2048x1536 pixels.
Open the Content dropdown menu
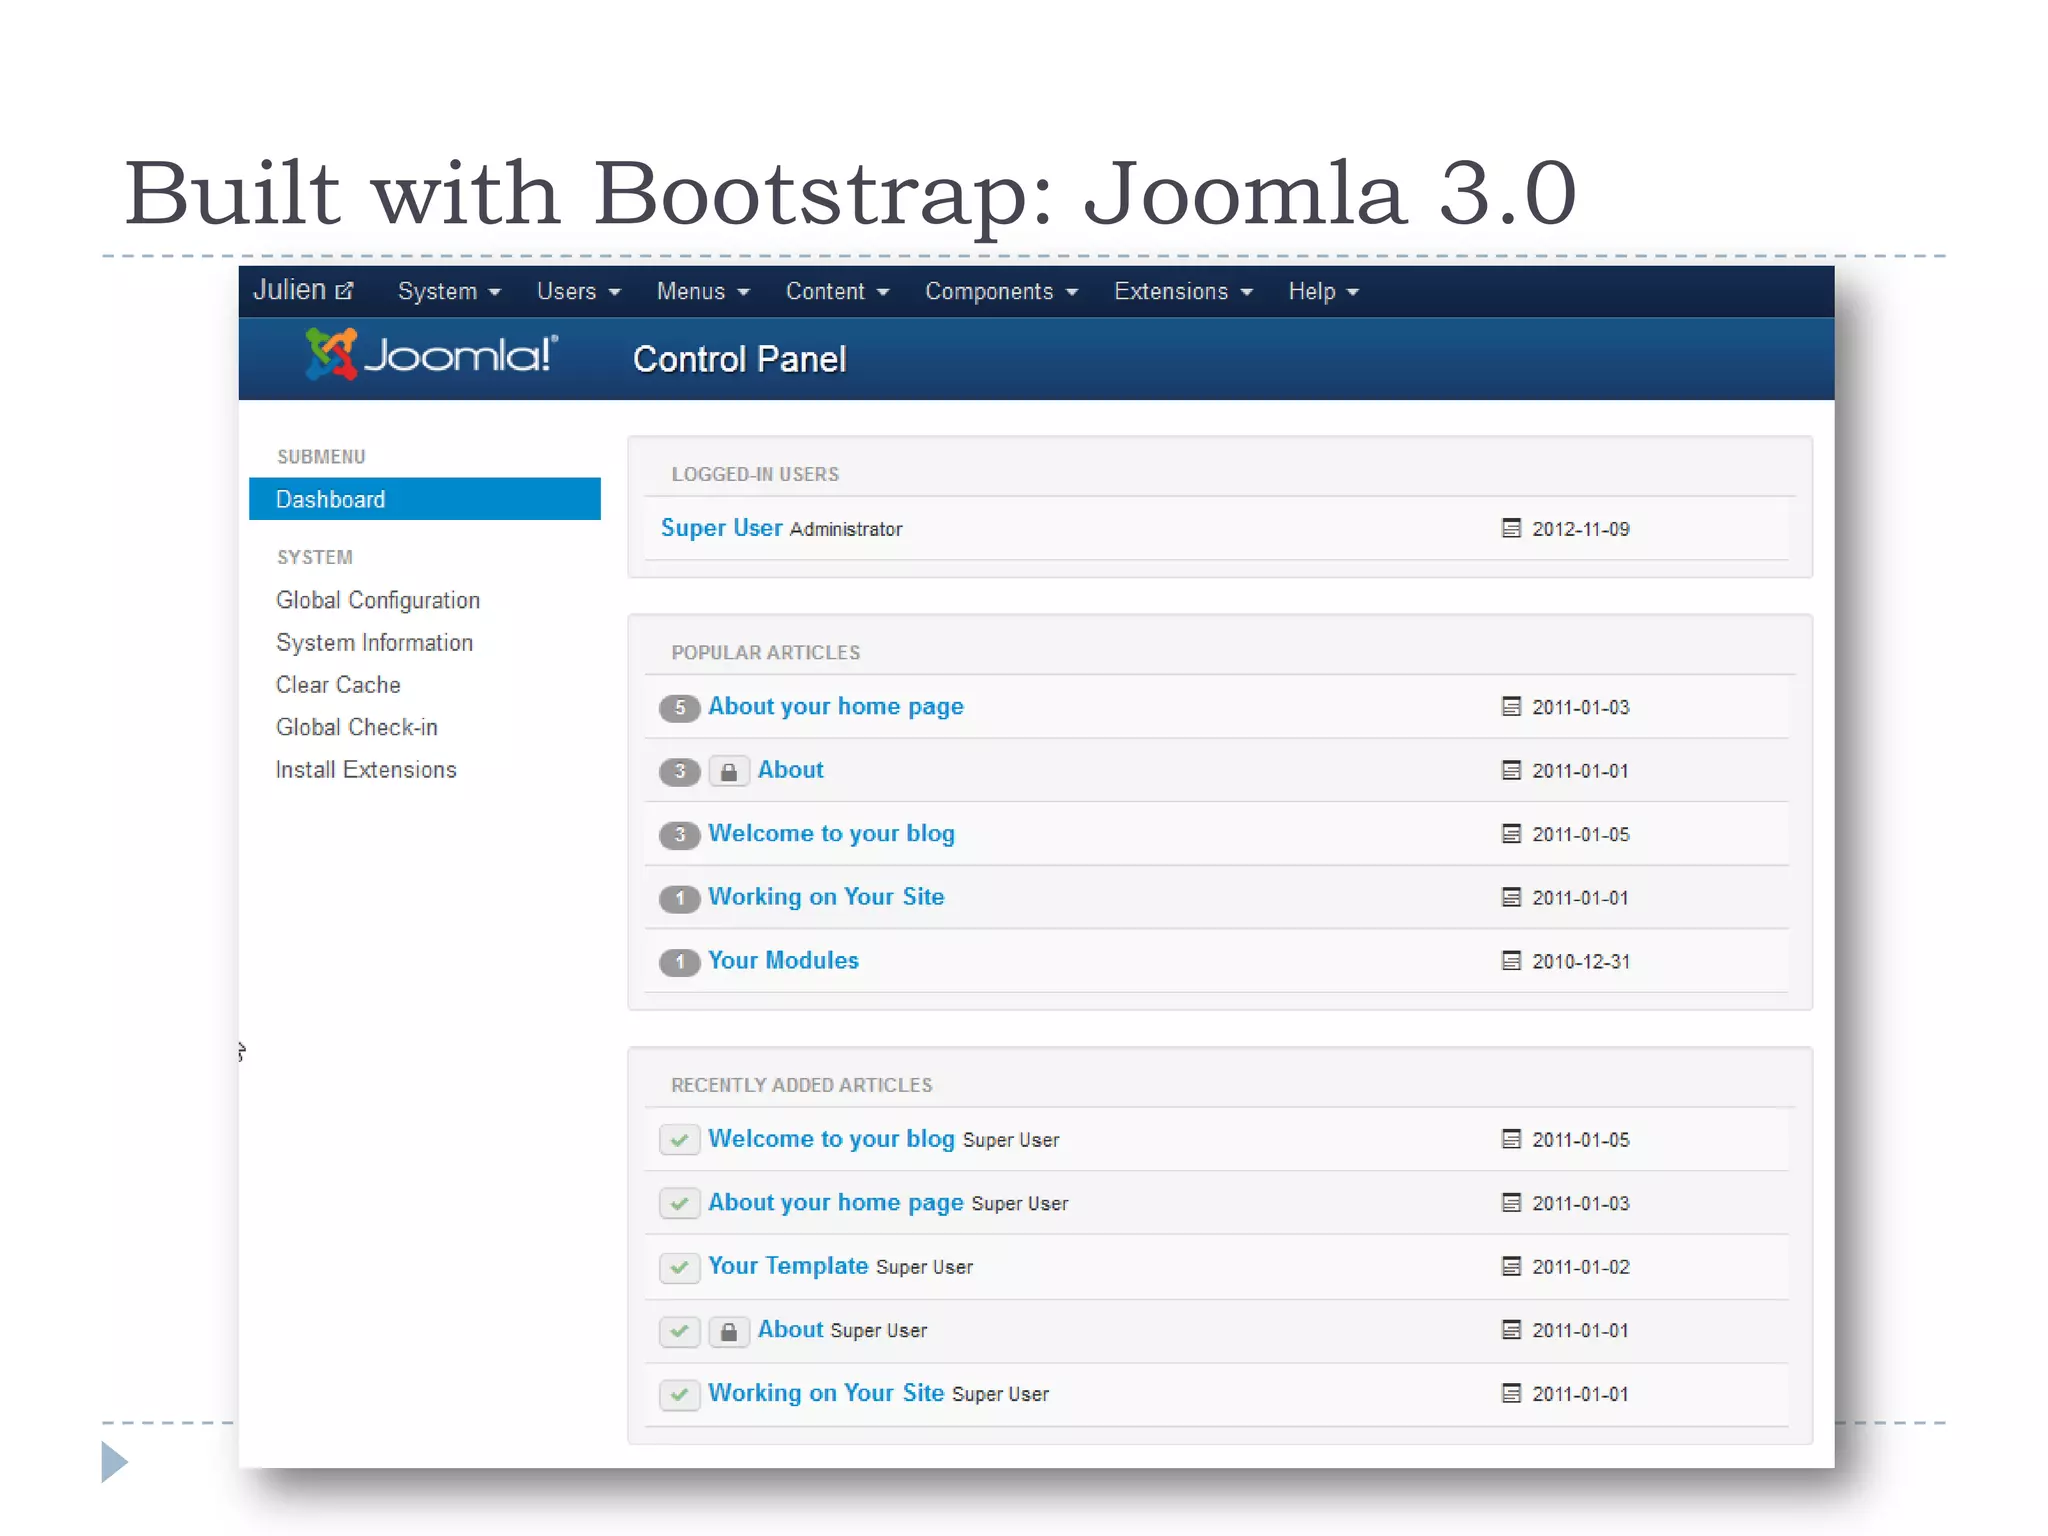(837, 291)
